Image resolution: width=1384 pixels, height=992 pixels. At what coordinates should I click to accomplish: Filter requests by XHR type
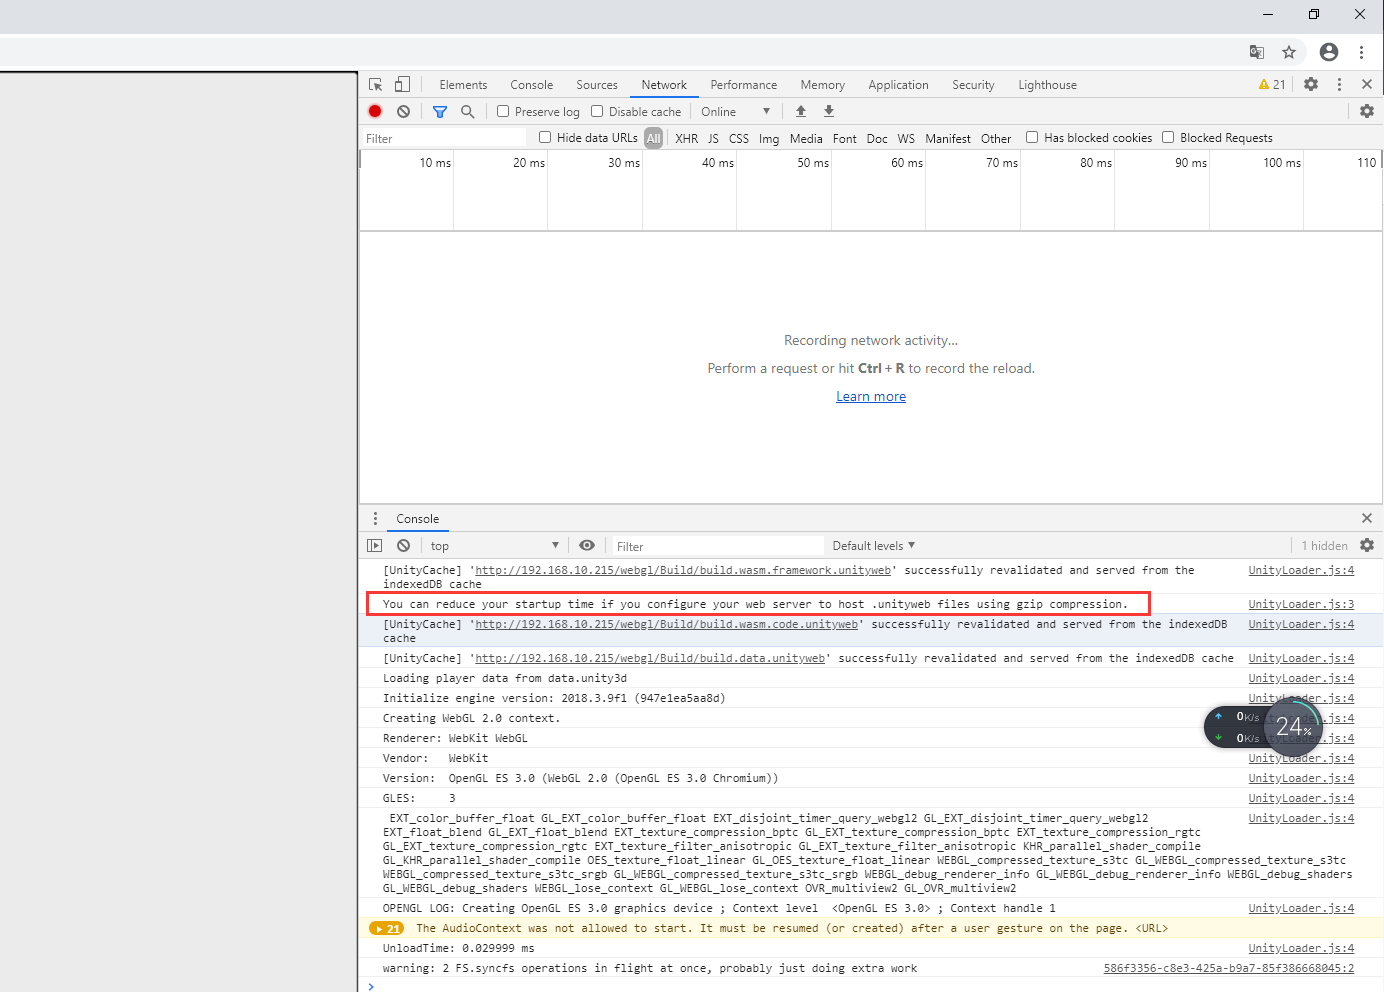(x=687, y=139)
